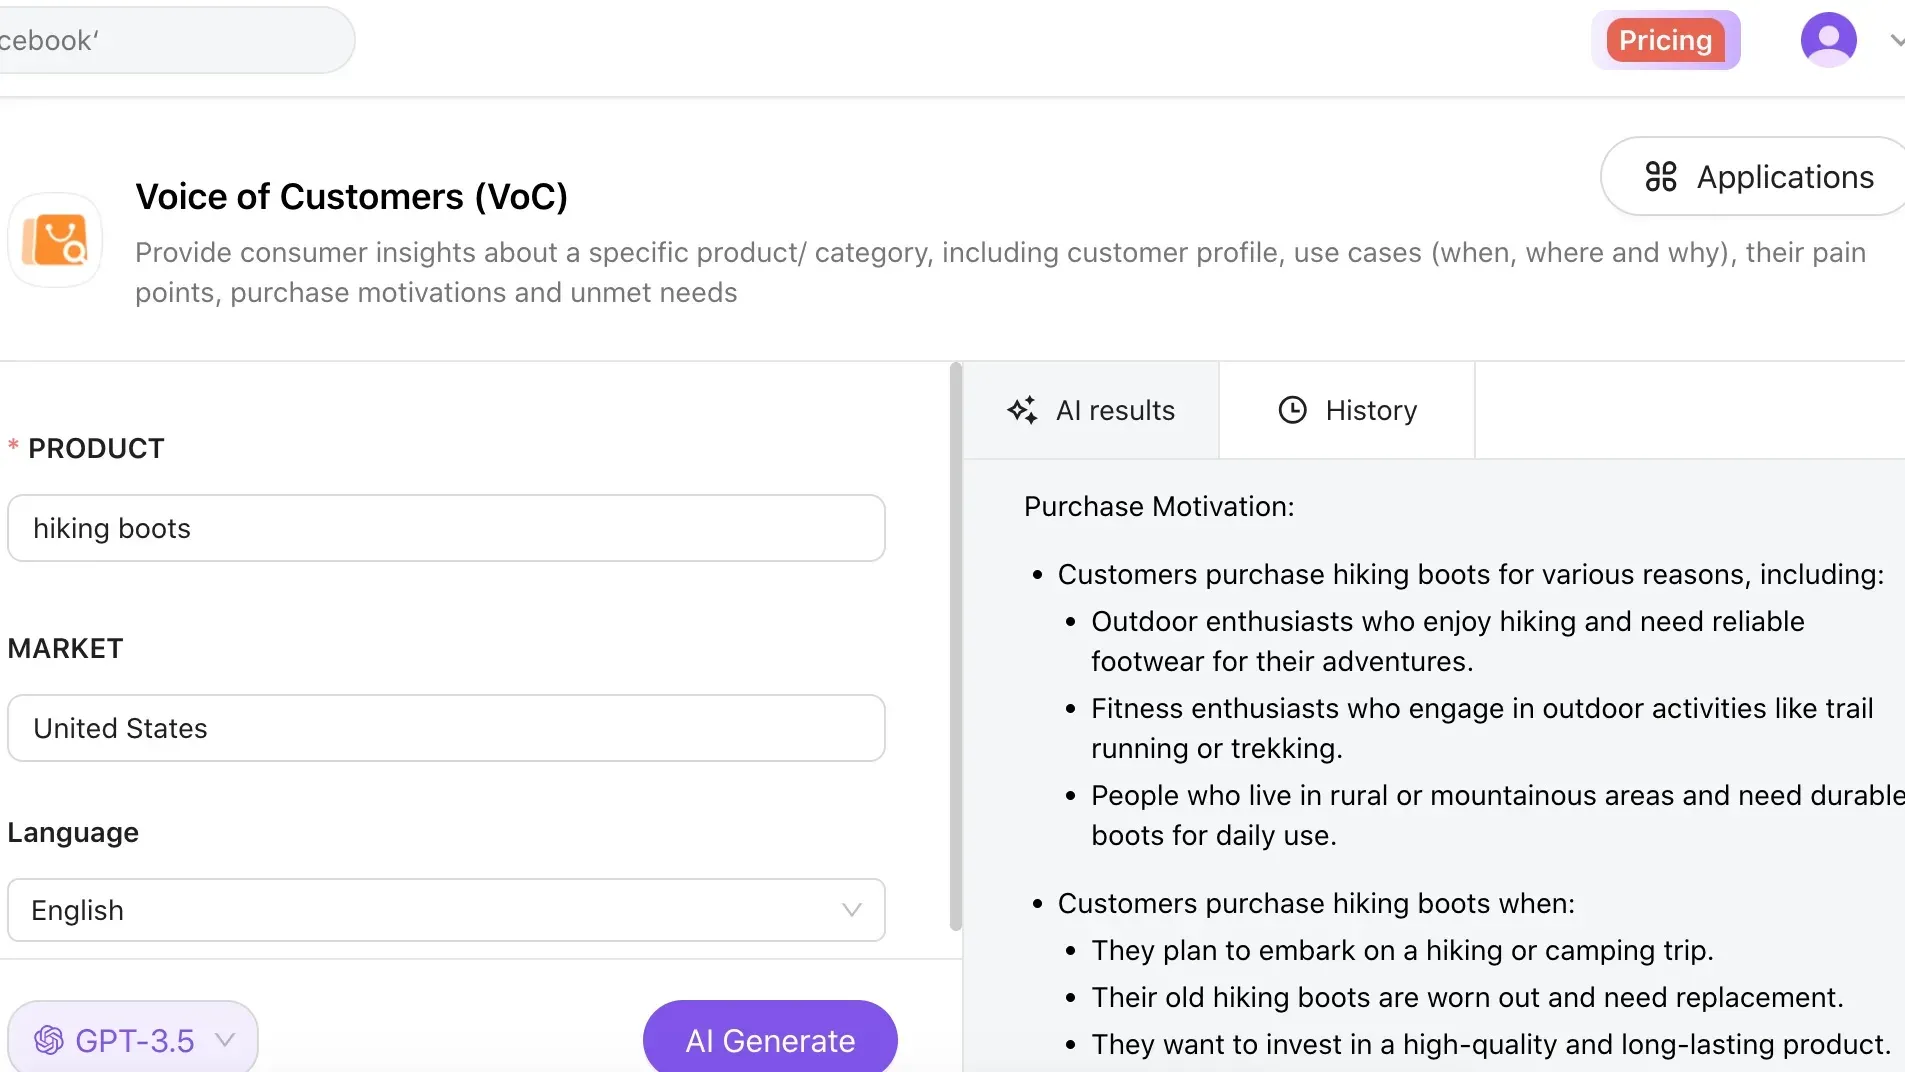Open the History tab
The image size is (1905, 1072).
point(1370,410)
